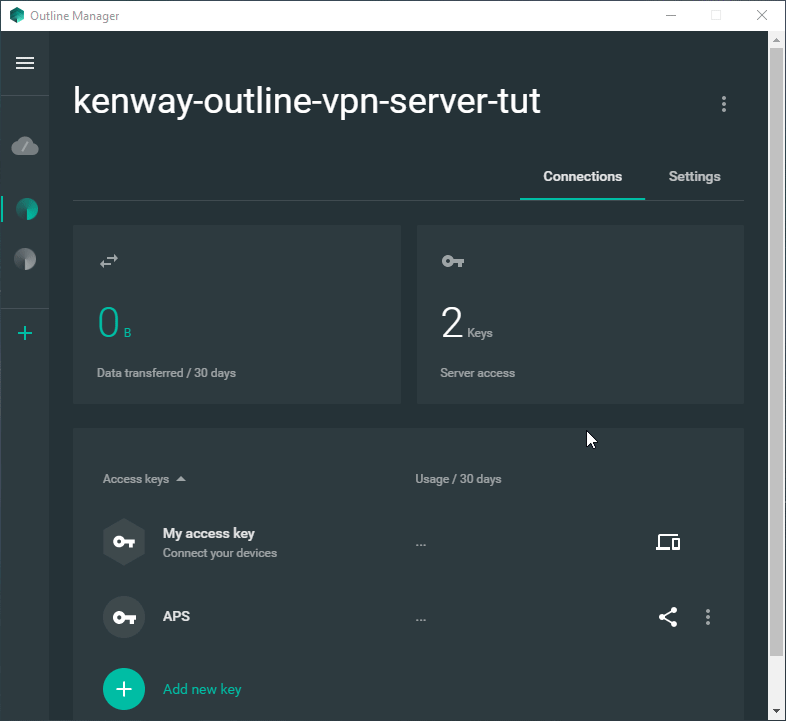Switch to the Connections tab
This screenshot has height=721, width=786.
[582, 176]
